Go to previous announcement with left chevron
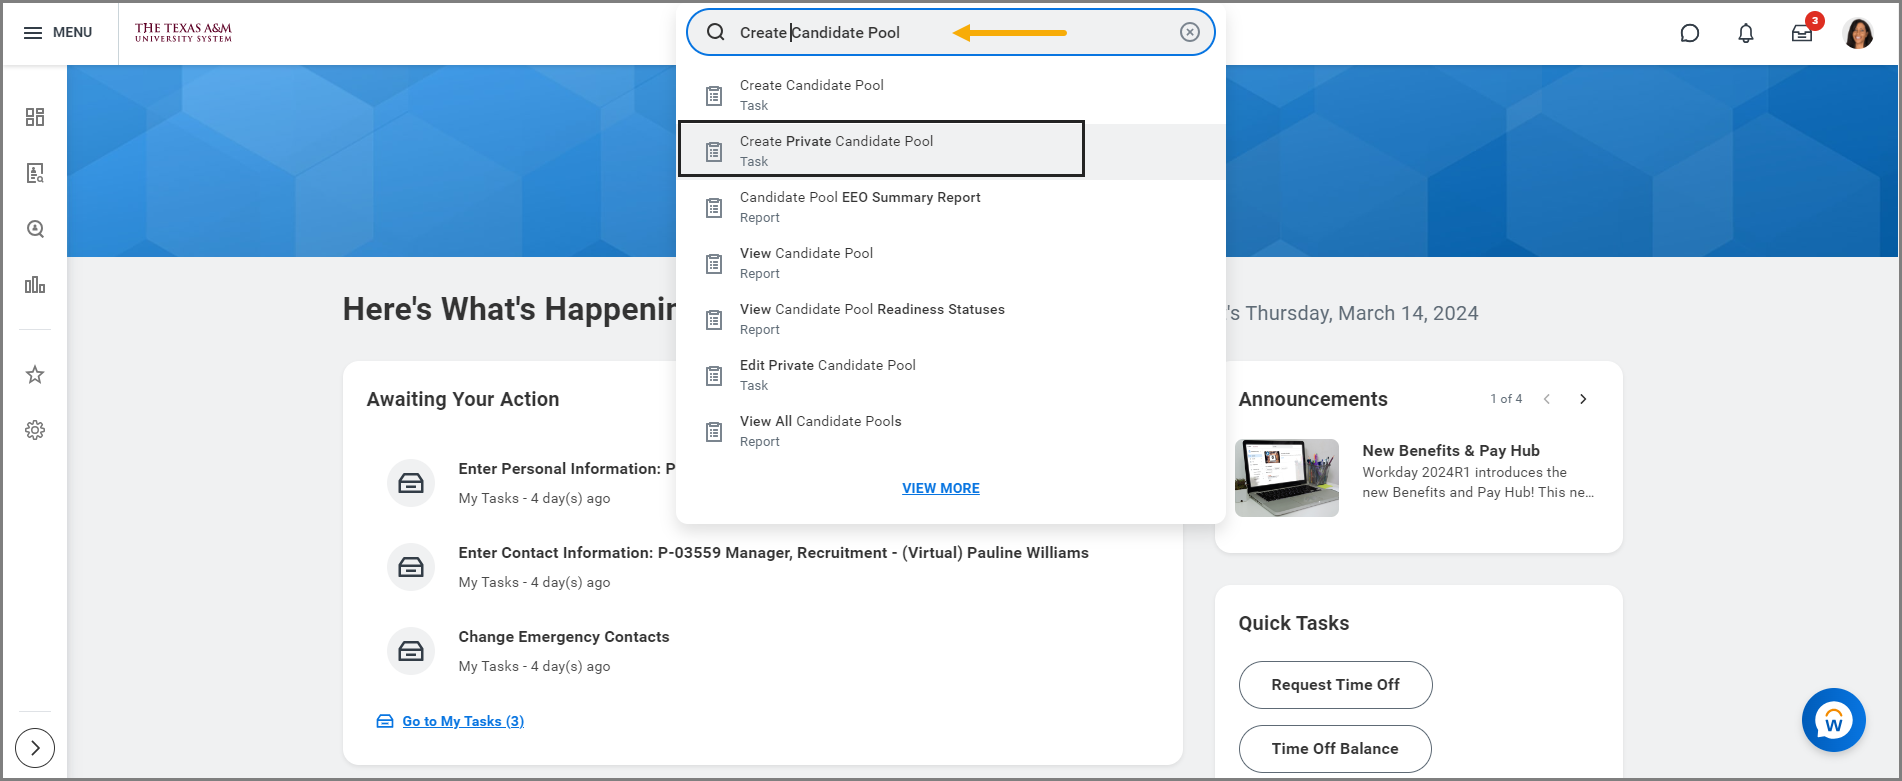The image size is (1902, 781). 1547,399
